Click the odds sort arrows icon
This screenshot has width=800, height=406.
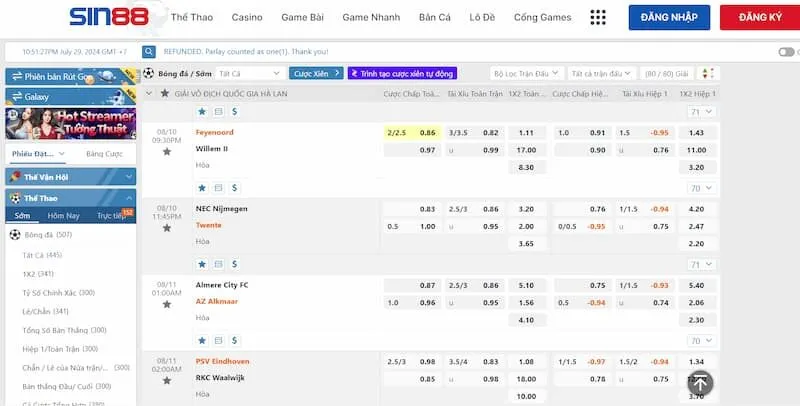click(x=708, y=73)
